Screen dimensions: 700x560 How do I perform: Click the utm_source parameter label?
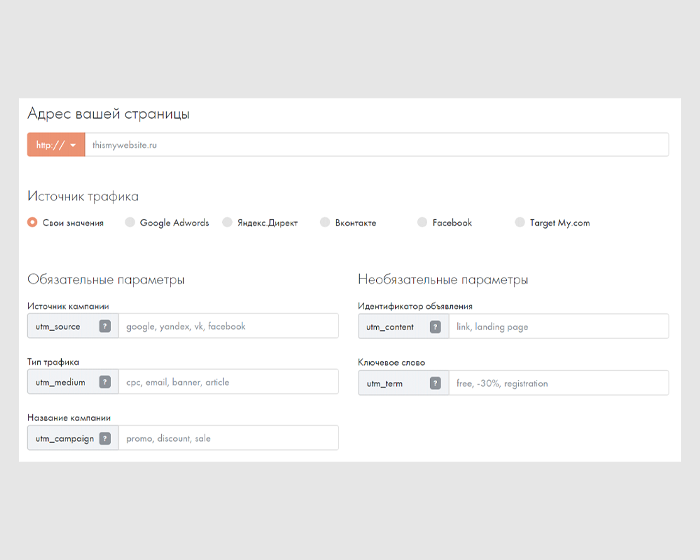pos(58,327)
